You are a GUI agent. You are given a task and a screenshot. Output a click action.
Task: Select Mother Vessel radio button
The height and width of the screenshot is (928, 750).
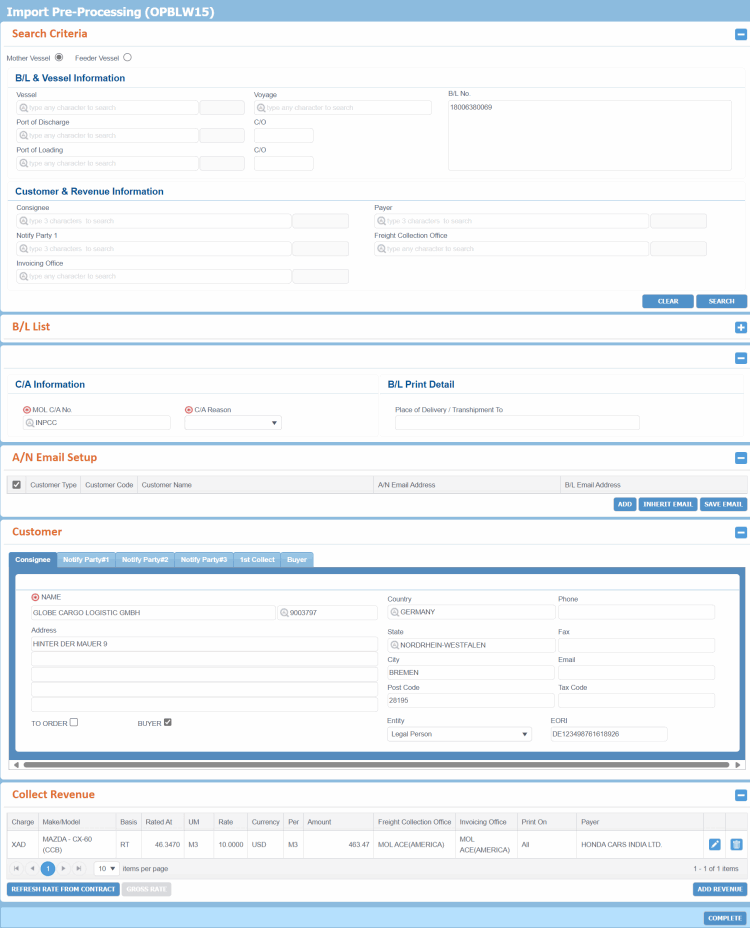[x=59, y=57]
